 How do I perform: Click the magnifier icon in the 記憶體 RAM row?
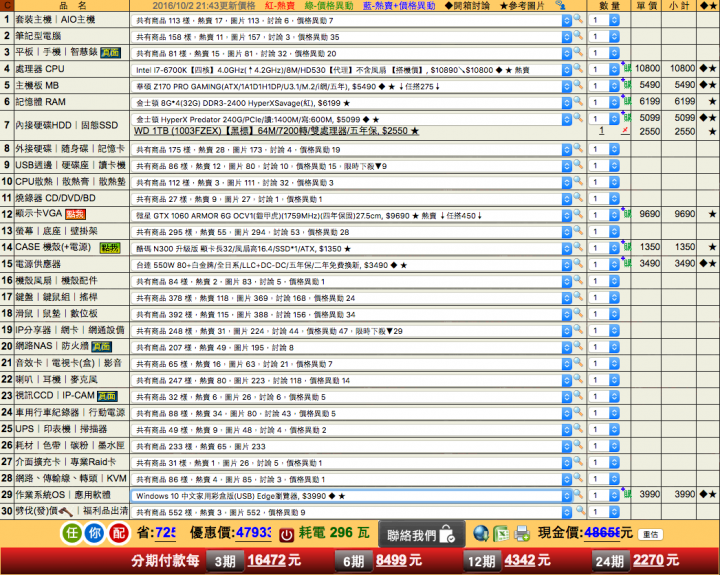(x=578, y=101)
